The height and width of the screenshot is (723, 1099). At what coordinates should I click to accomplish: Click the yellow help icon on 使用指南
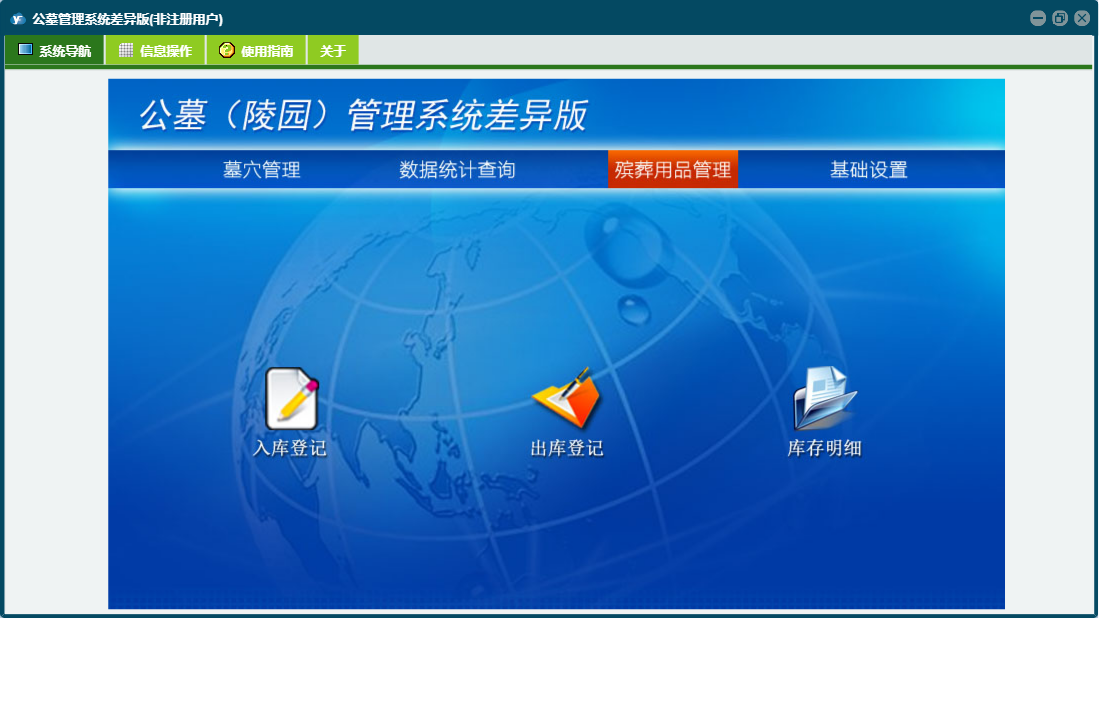coord(227,50)
